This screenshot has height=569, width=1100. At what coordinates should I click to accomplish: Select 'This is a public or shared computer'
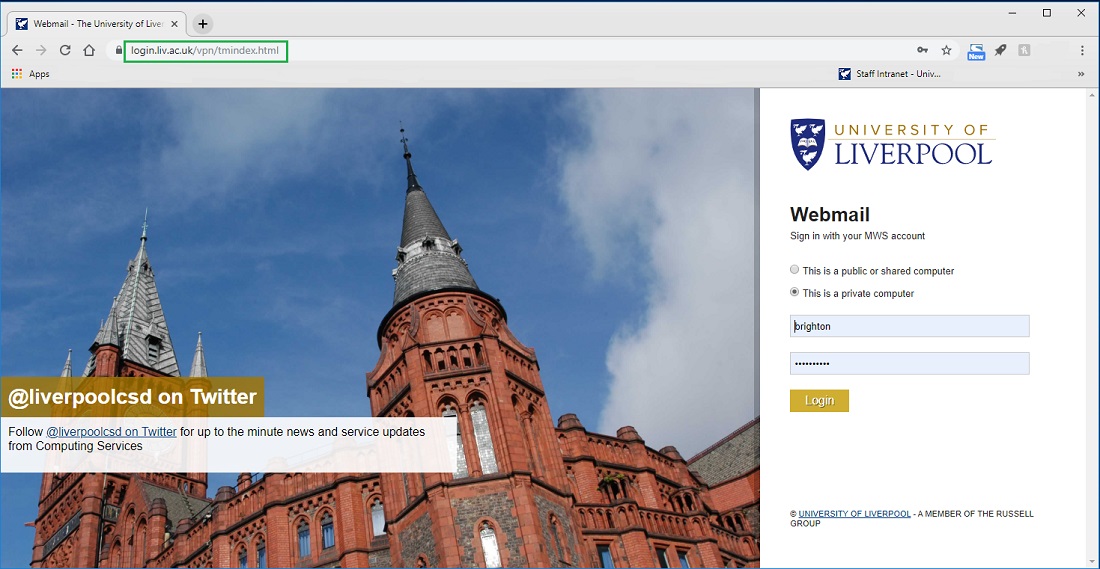point(795,269)
